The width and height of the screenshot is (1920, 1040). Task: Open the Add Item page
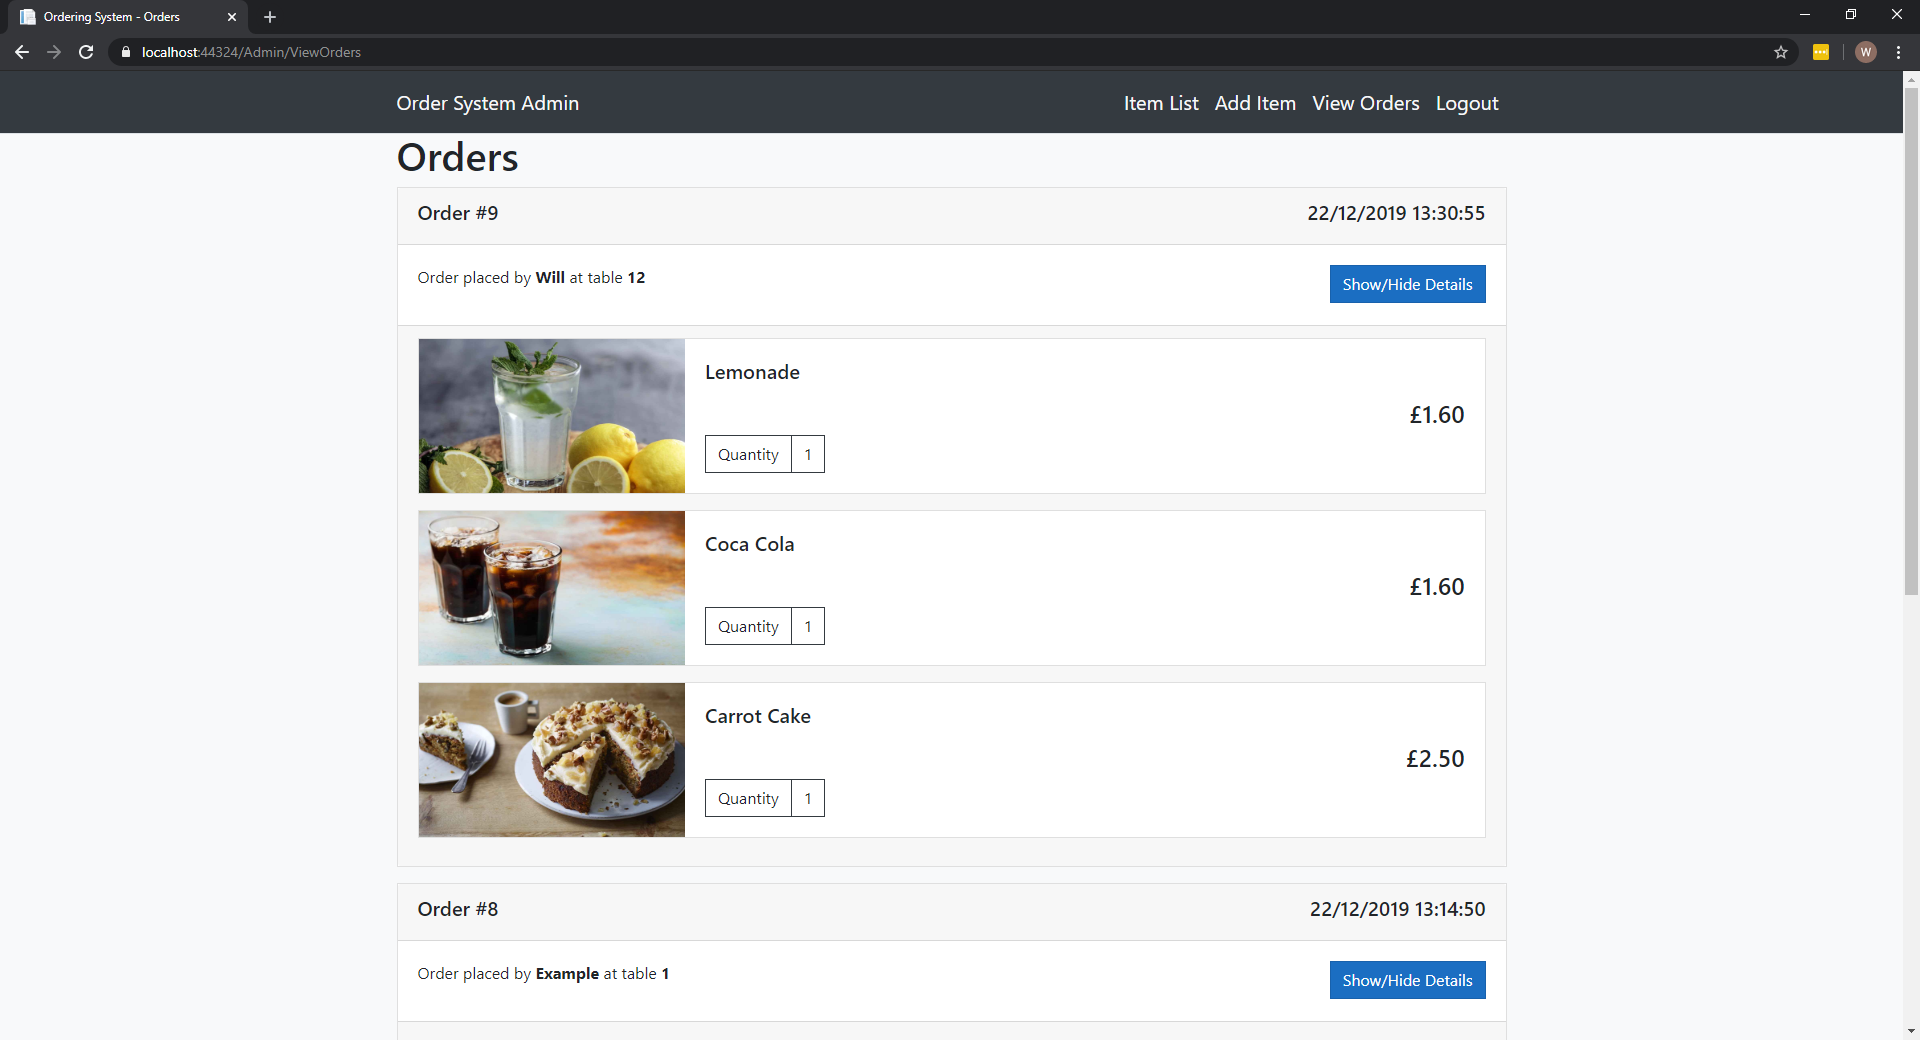point(1255,103)
